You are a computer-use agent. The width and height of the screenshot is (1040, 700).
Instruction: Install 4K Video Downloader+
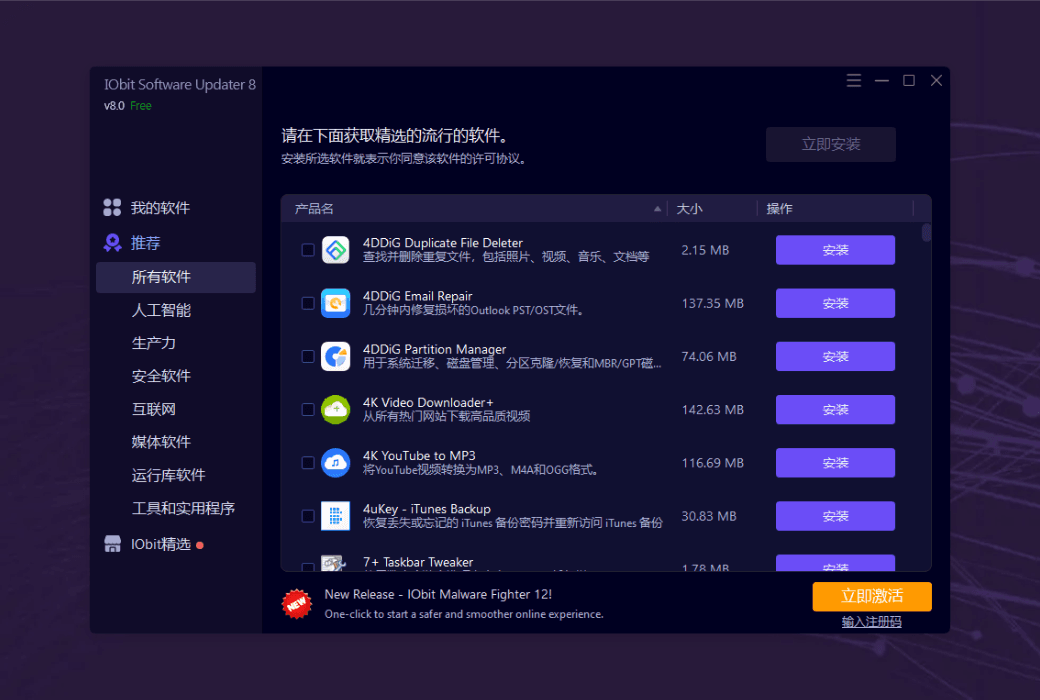pos(835,409)
